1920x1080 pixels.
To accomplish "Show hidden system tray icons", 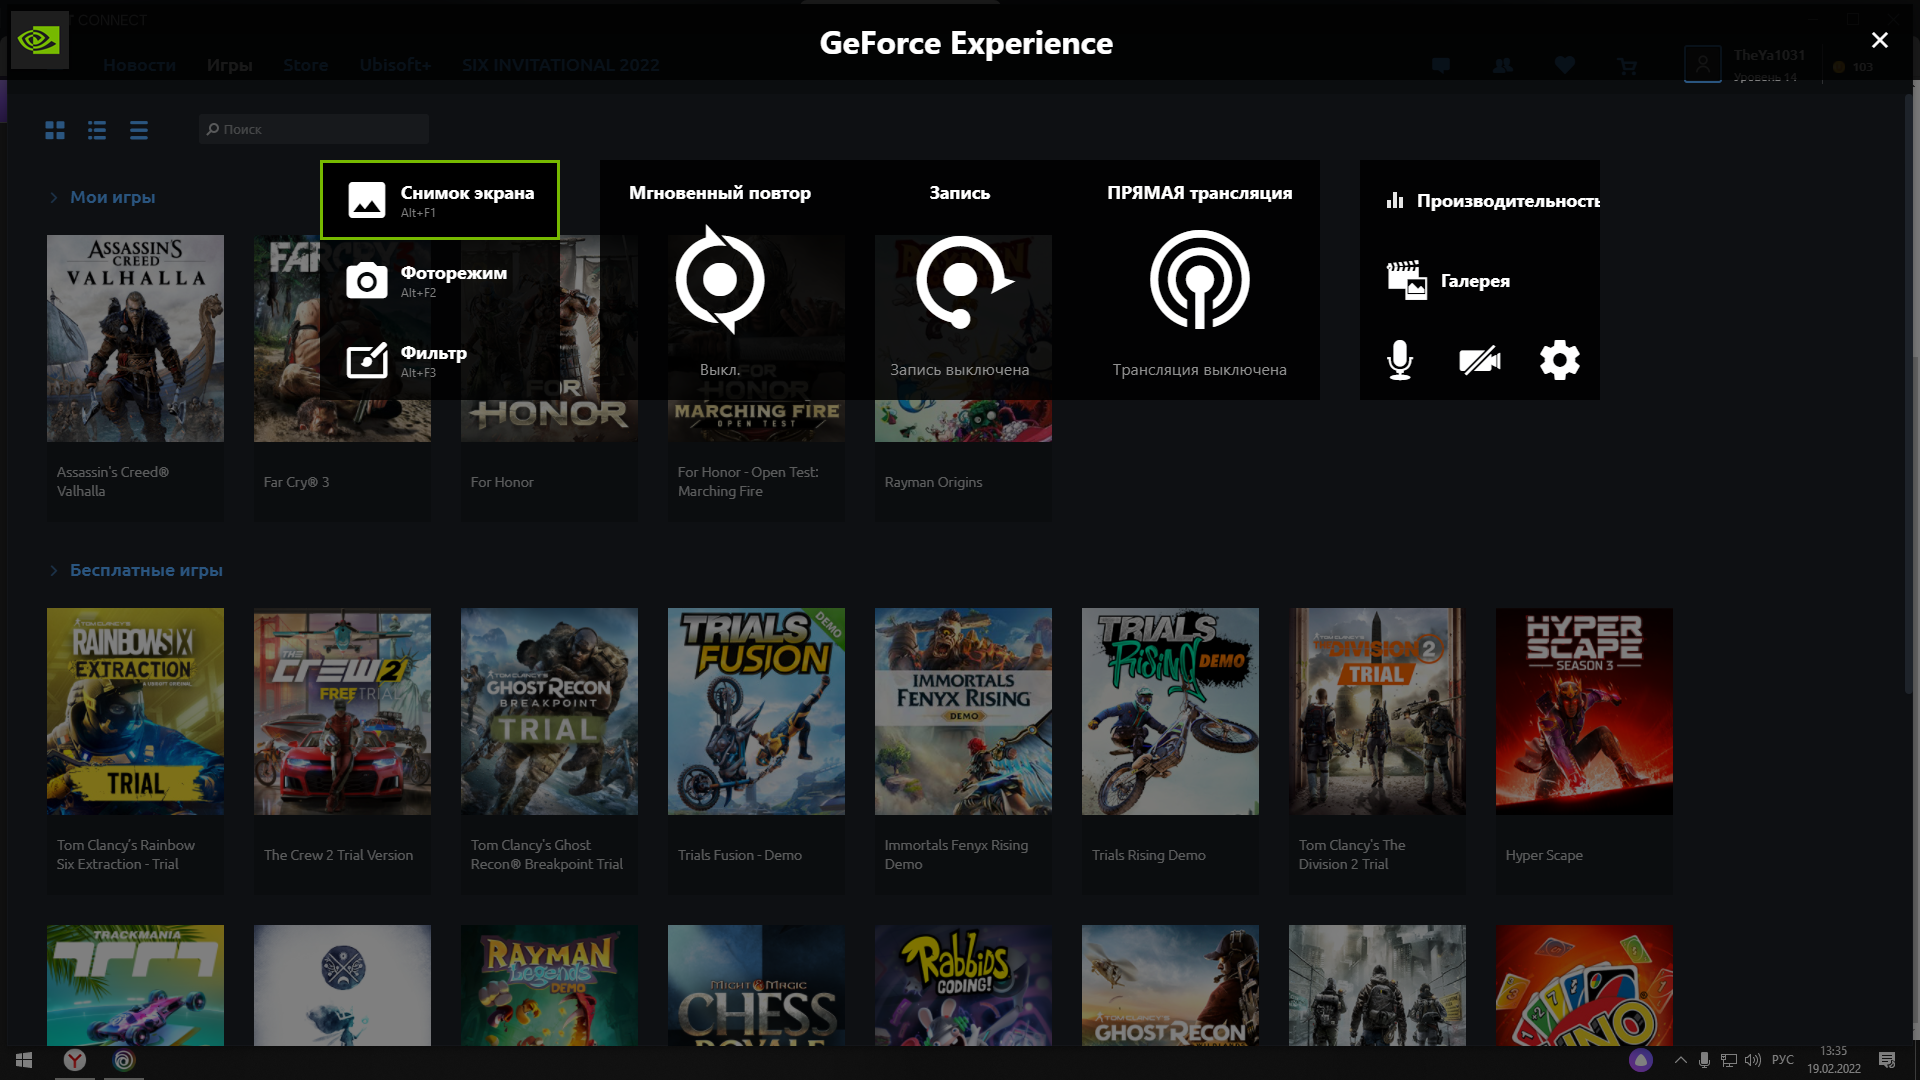I will pyautogui.click(x=1680, y=1060).
